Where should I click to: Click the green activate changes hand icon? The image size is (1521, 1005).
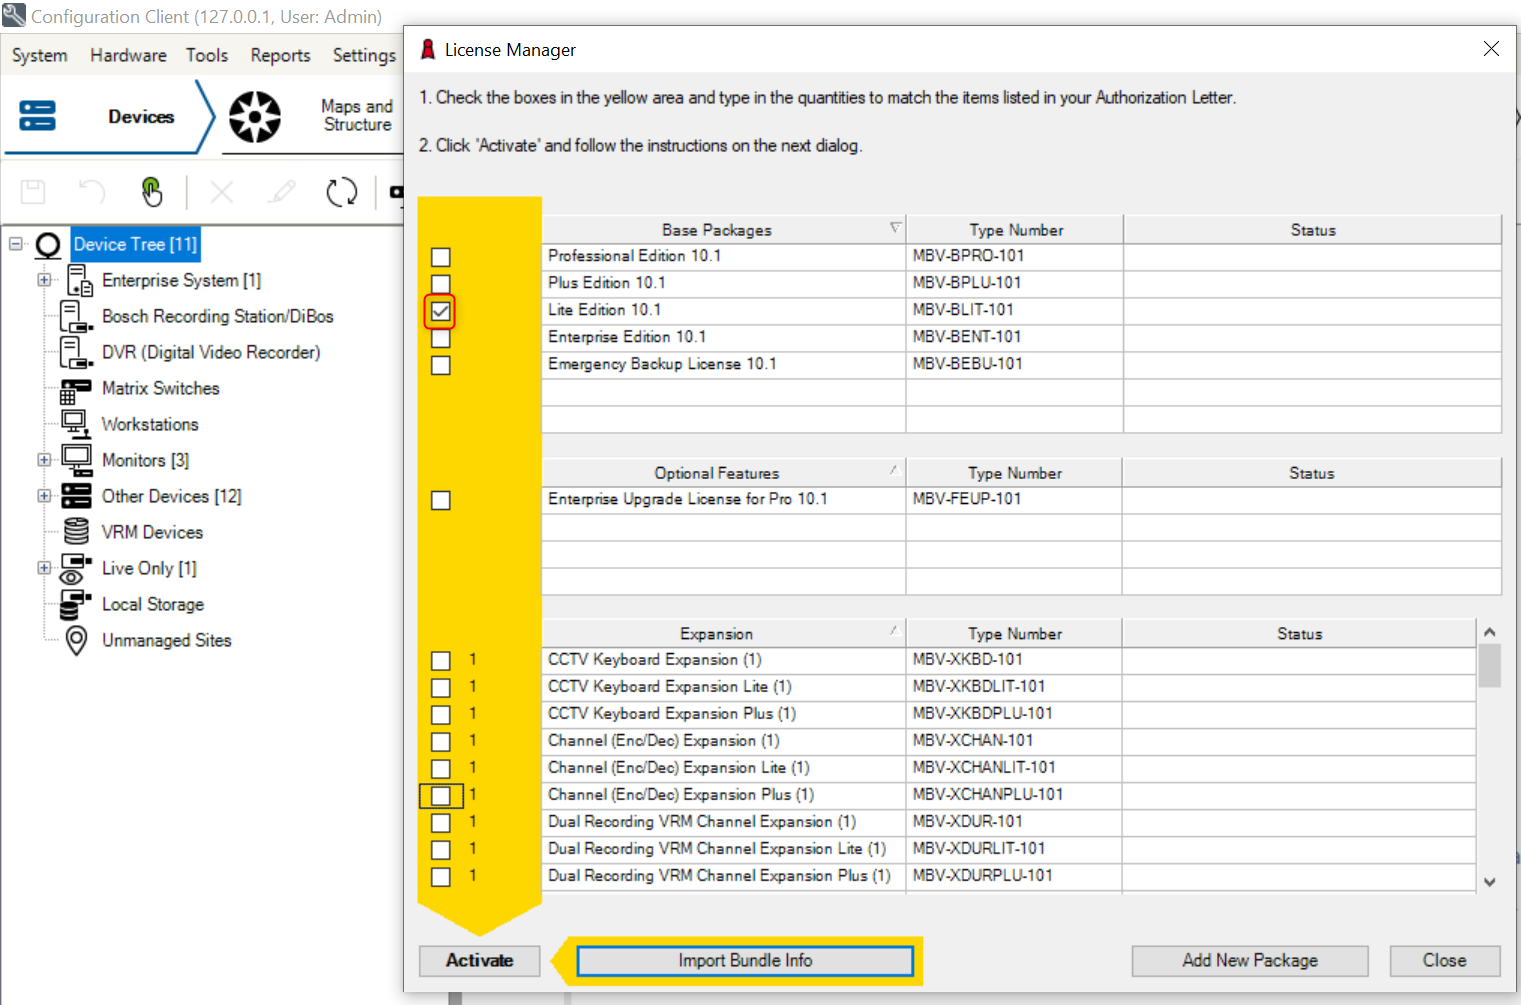151,191
